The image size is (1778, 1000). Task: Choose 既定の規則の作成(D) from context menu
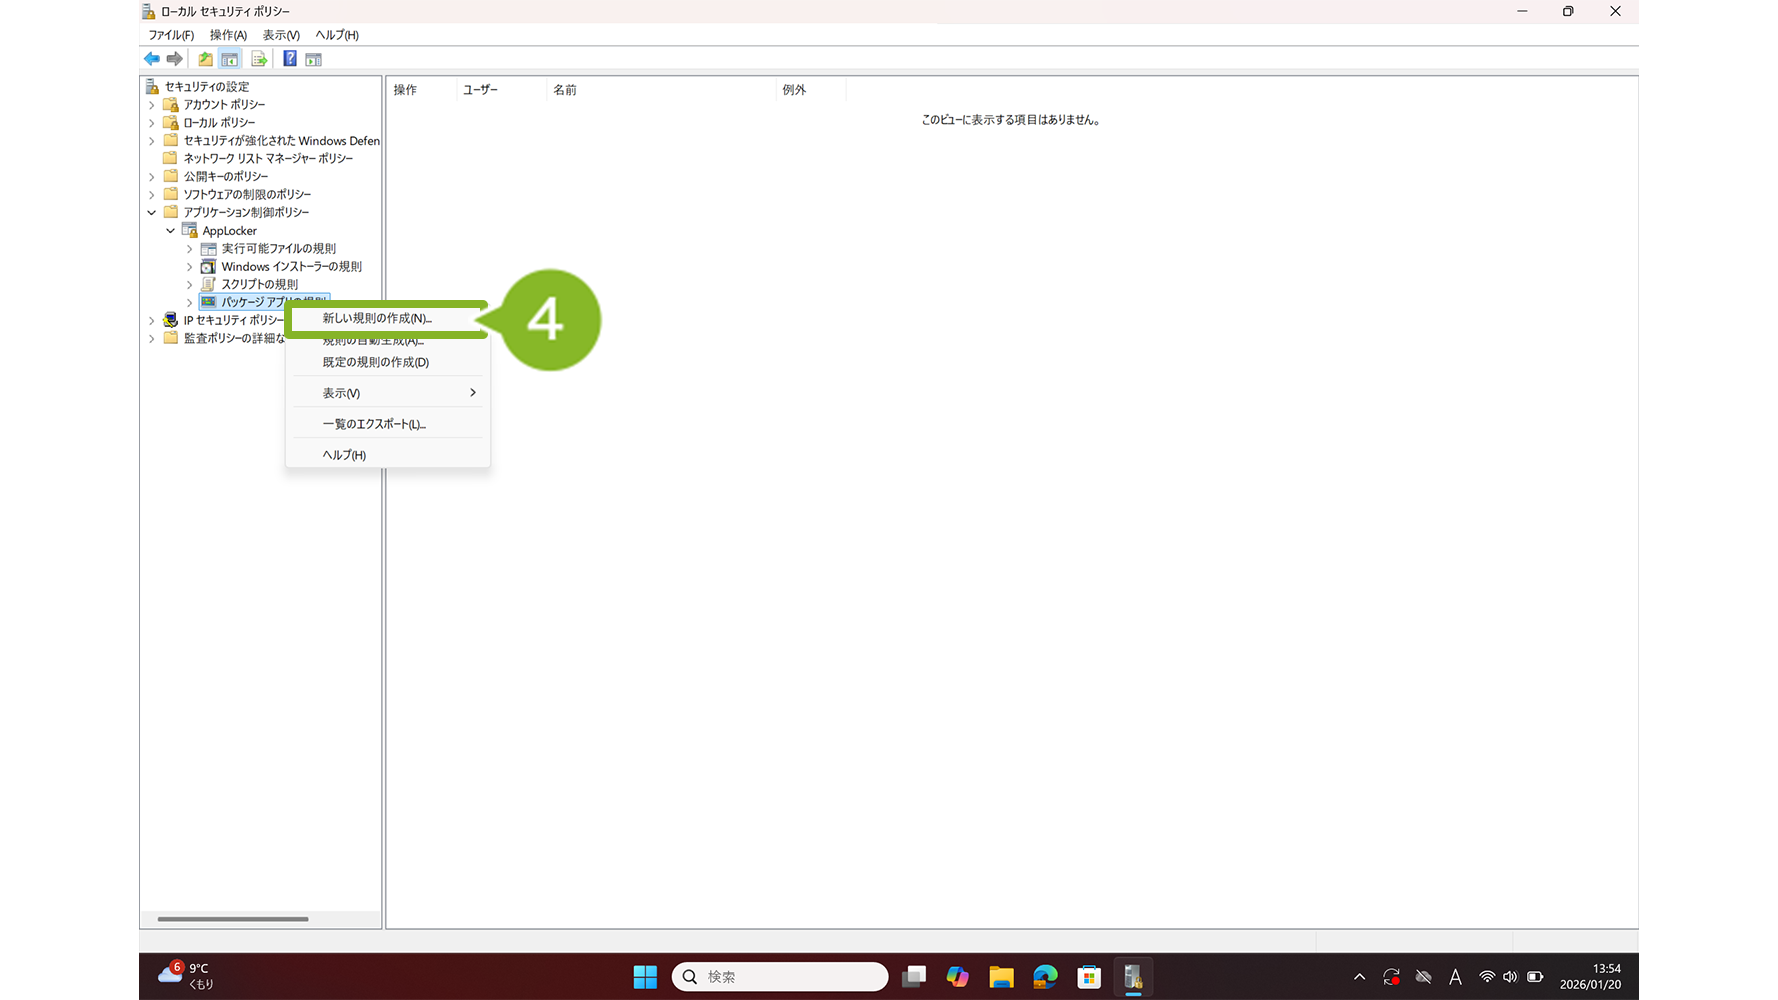click(375, 362)
